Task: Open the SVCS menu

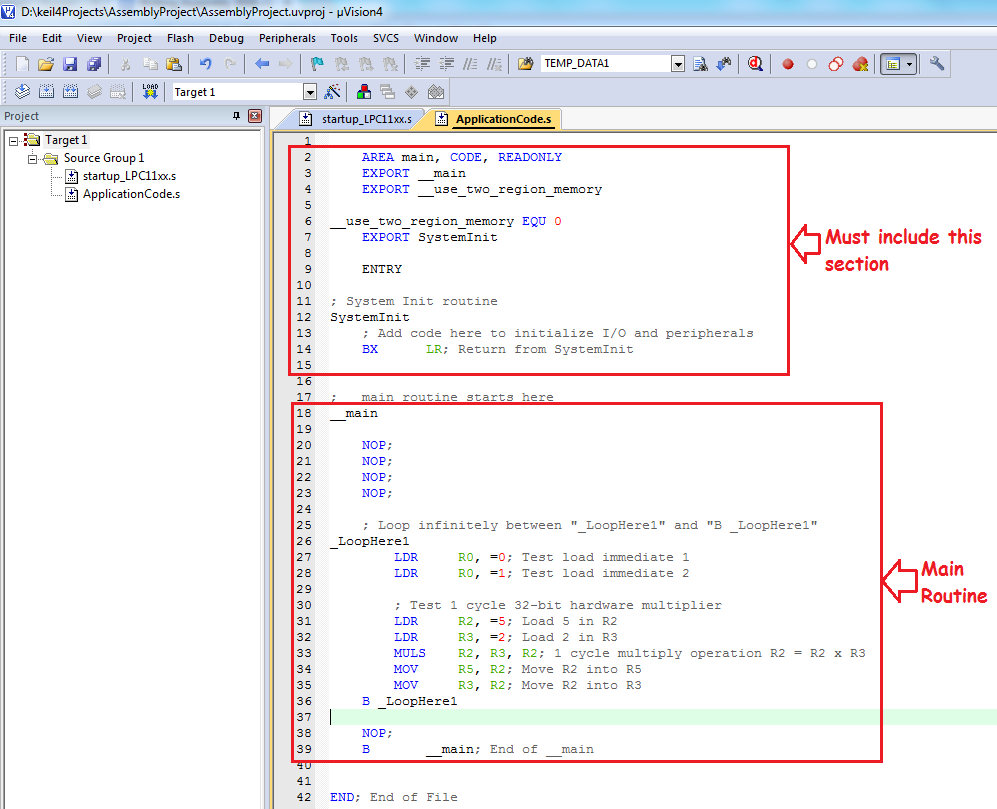Action: click(386, 38)
